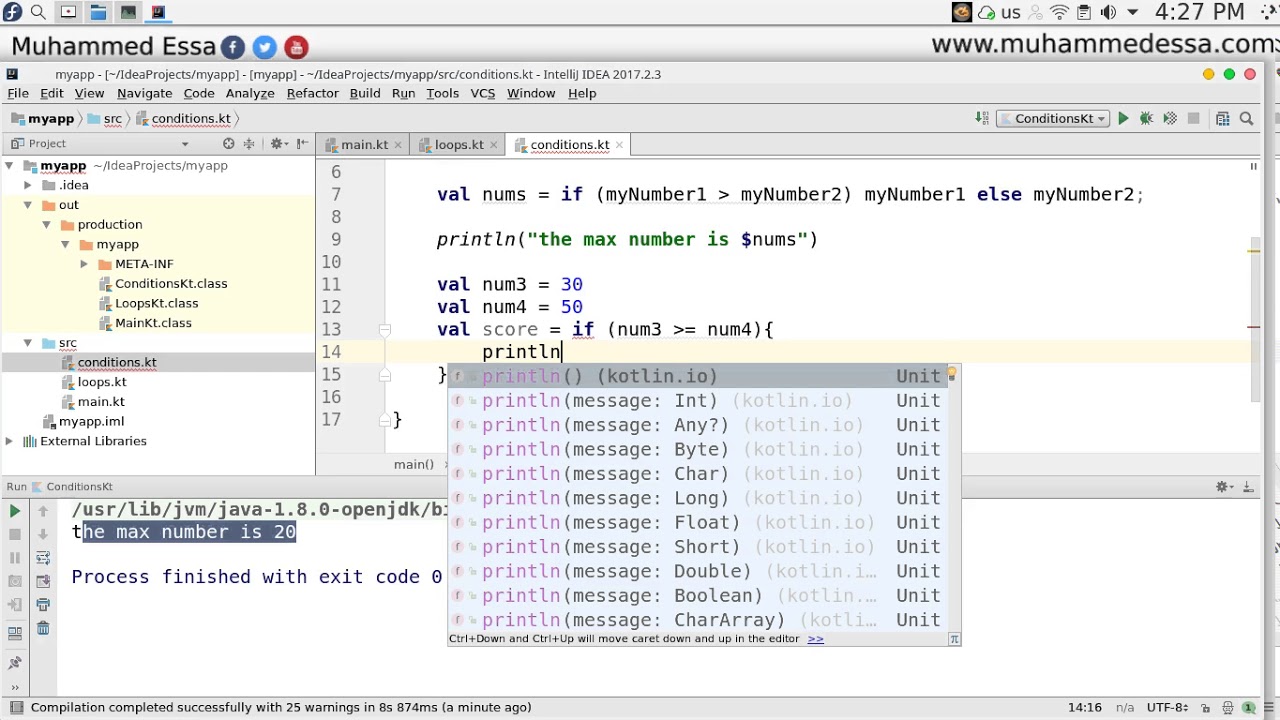Open Project Structure icon in top toolbar
Image resolution: width=1280 pixels, height=720 pixels.
point(1222,119)
